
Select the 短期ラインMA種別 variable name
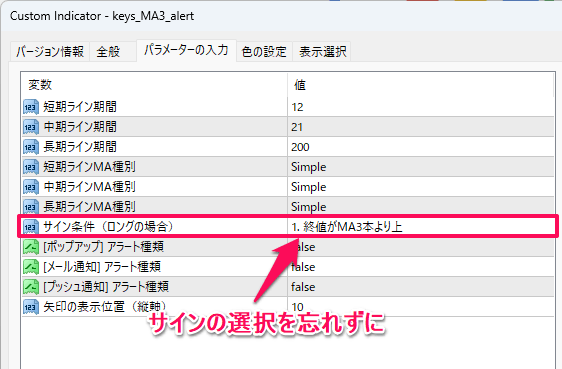click(x=89, y=167)
